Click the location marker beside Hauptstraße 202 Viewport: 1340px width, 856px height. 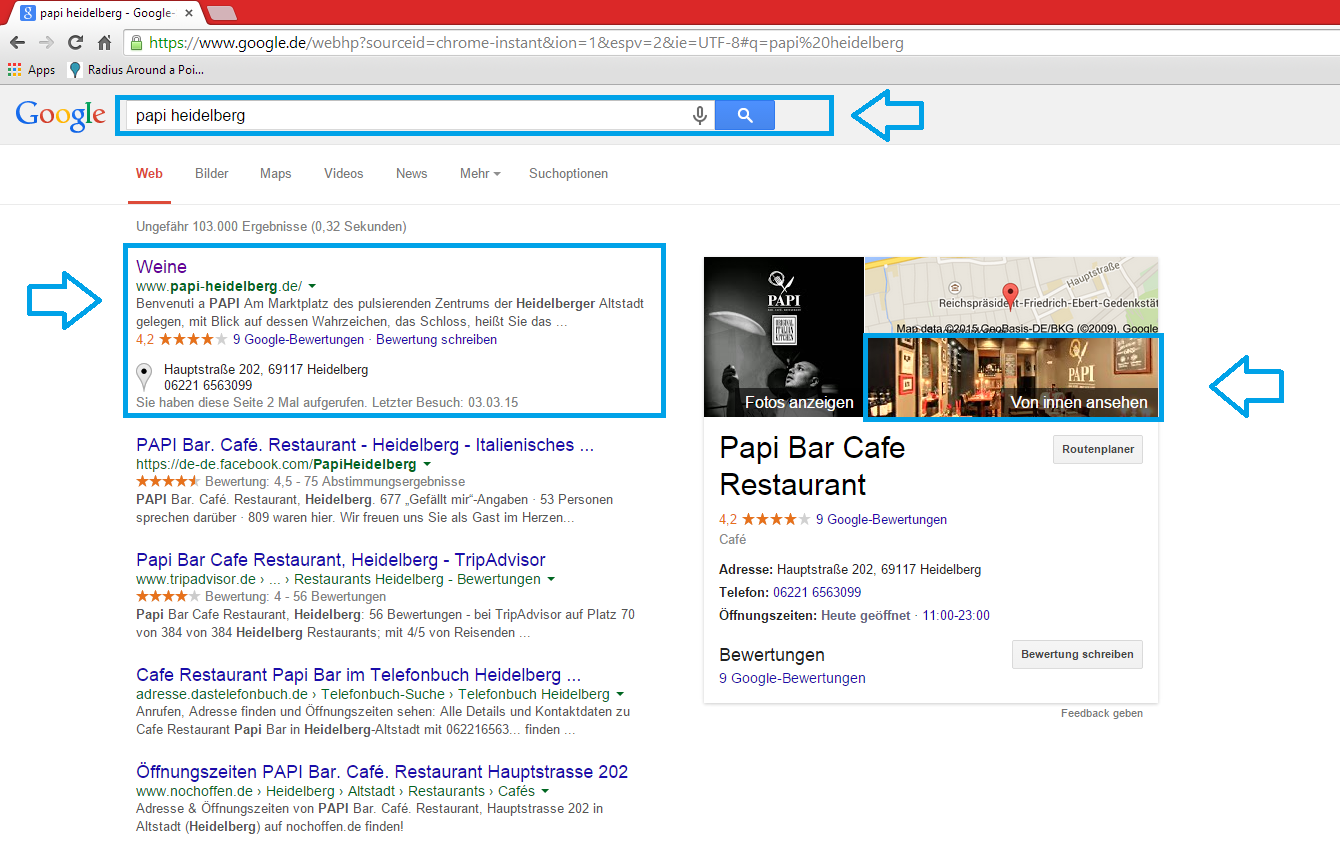(x=145, y=377)
